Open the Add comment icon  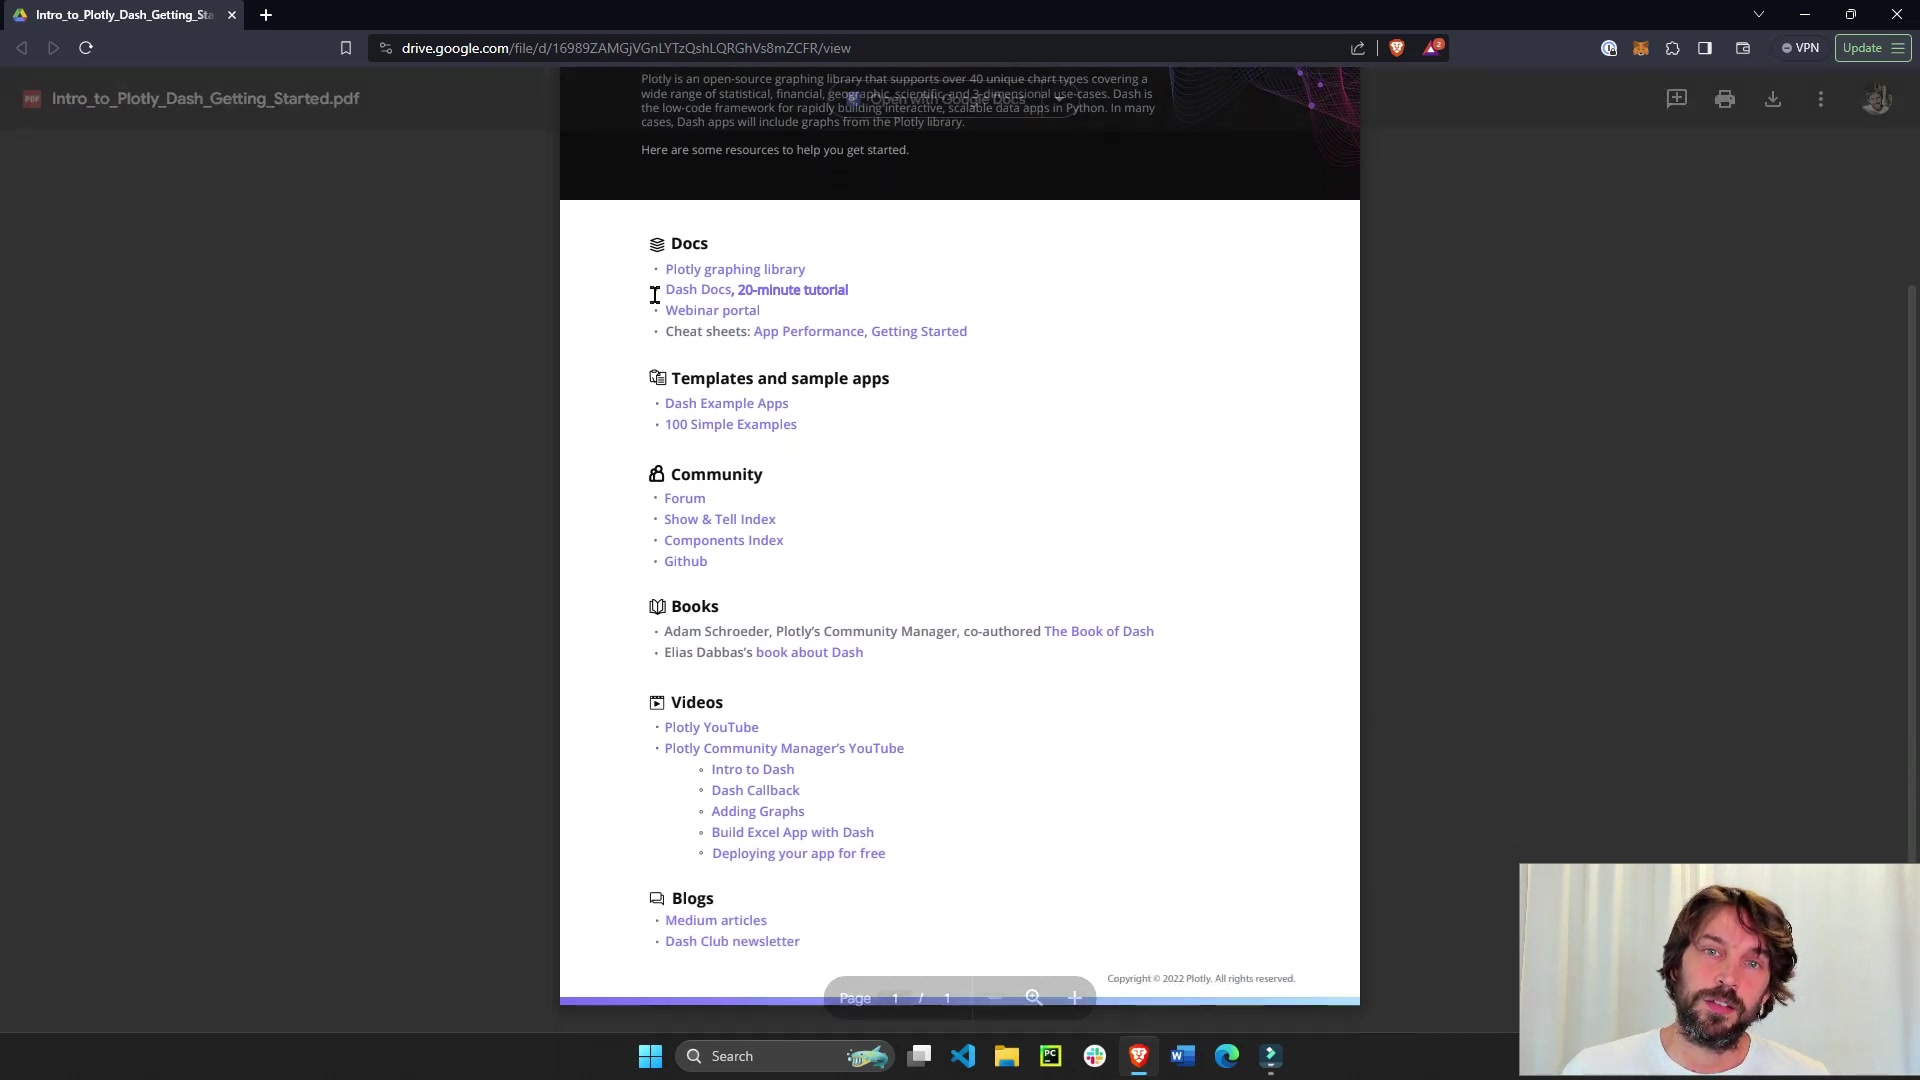(x=1676, y=99)
